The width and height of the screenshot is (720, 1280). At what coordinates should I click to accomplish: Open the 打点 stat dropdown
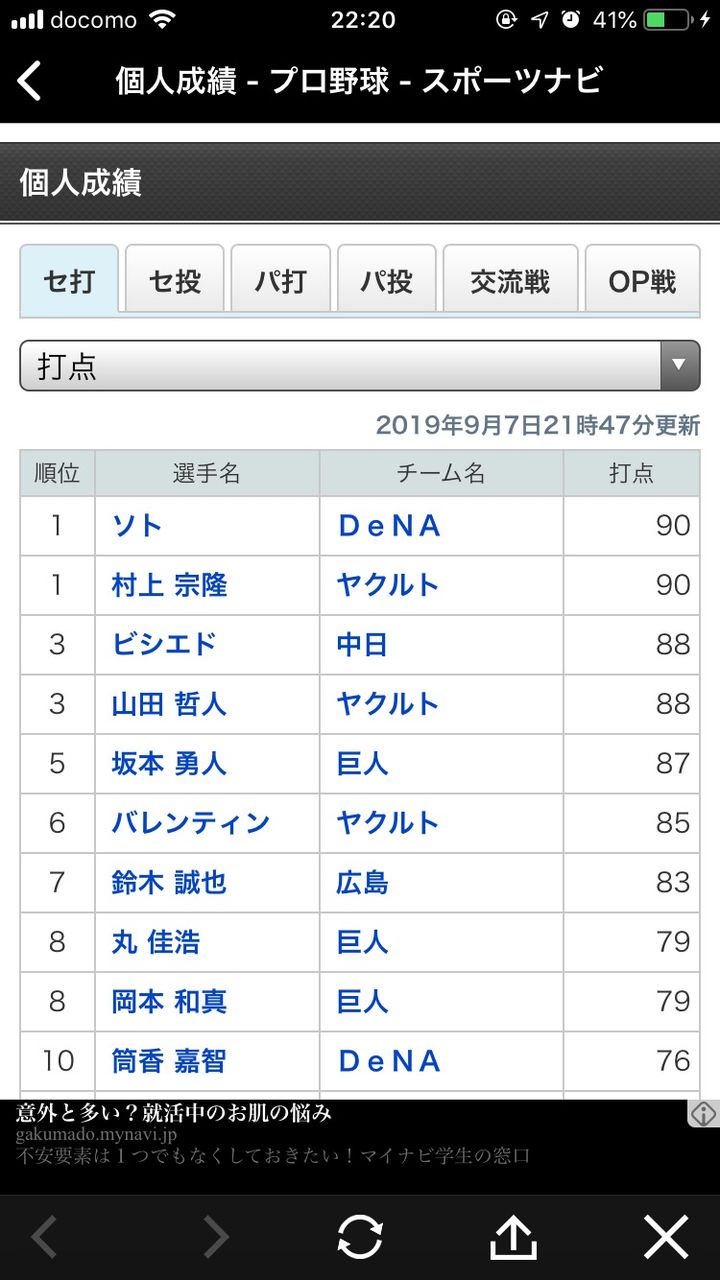tap(360, 366)
